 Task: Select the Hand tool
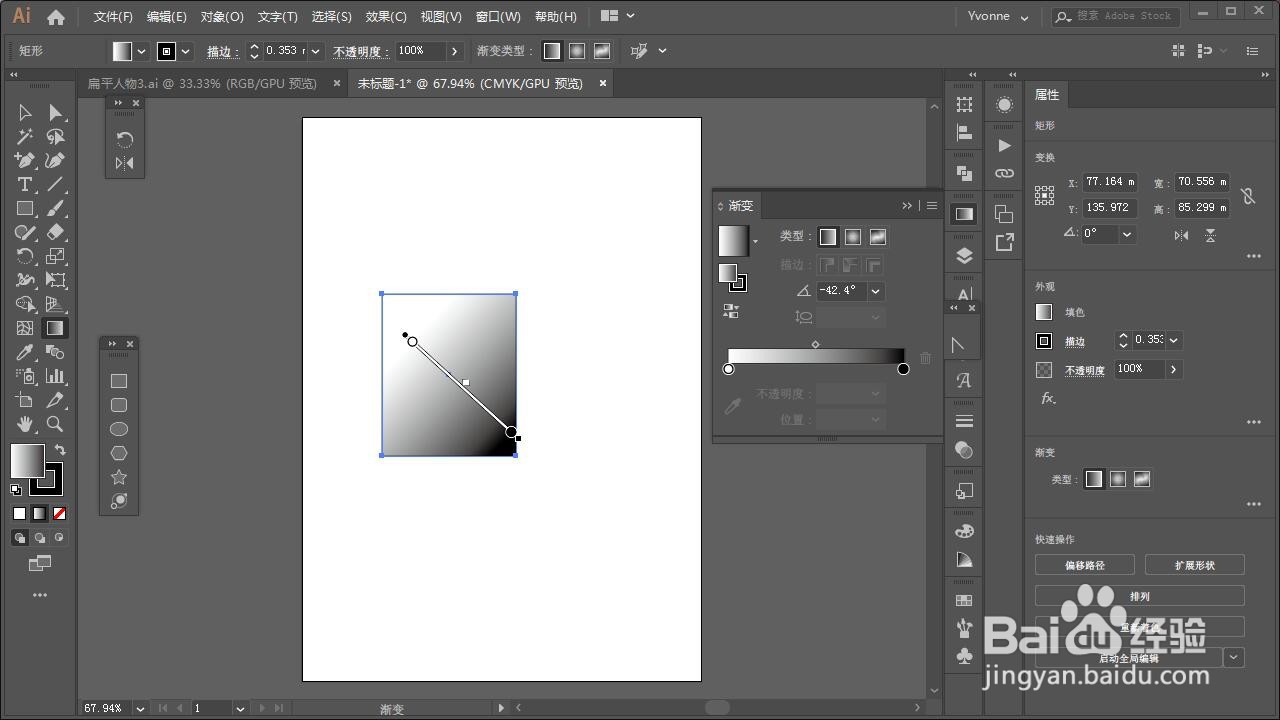click(x=25, y=424)
